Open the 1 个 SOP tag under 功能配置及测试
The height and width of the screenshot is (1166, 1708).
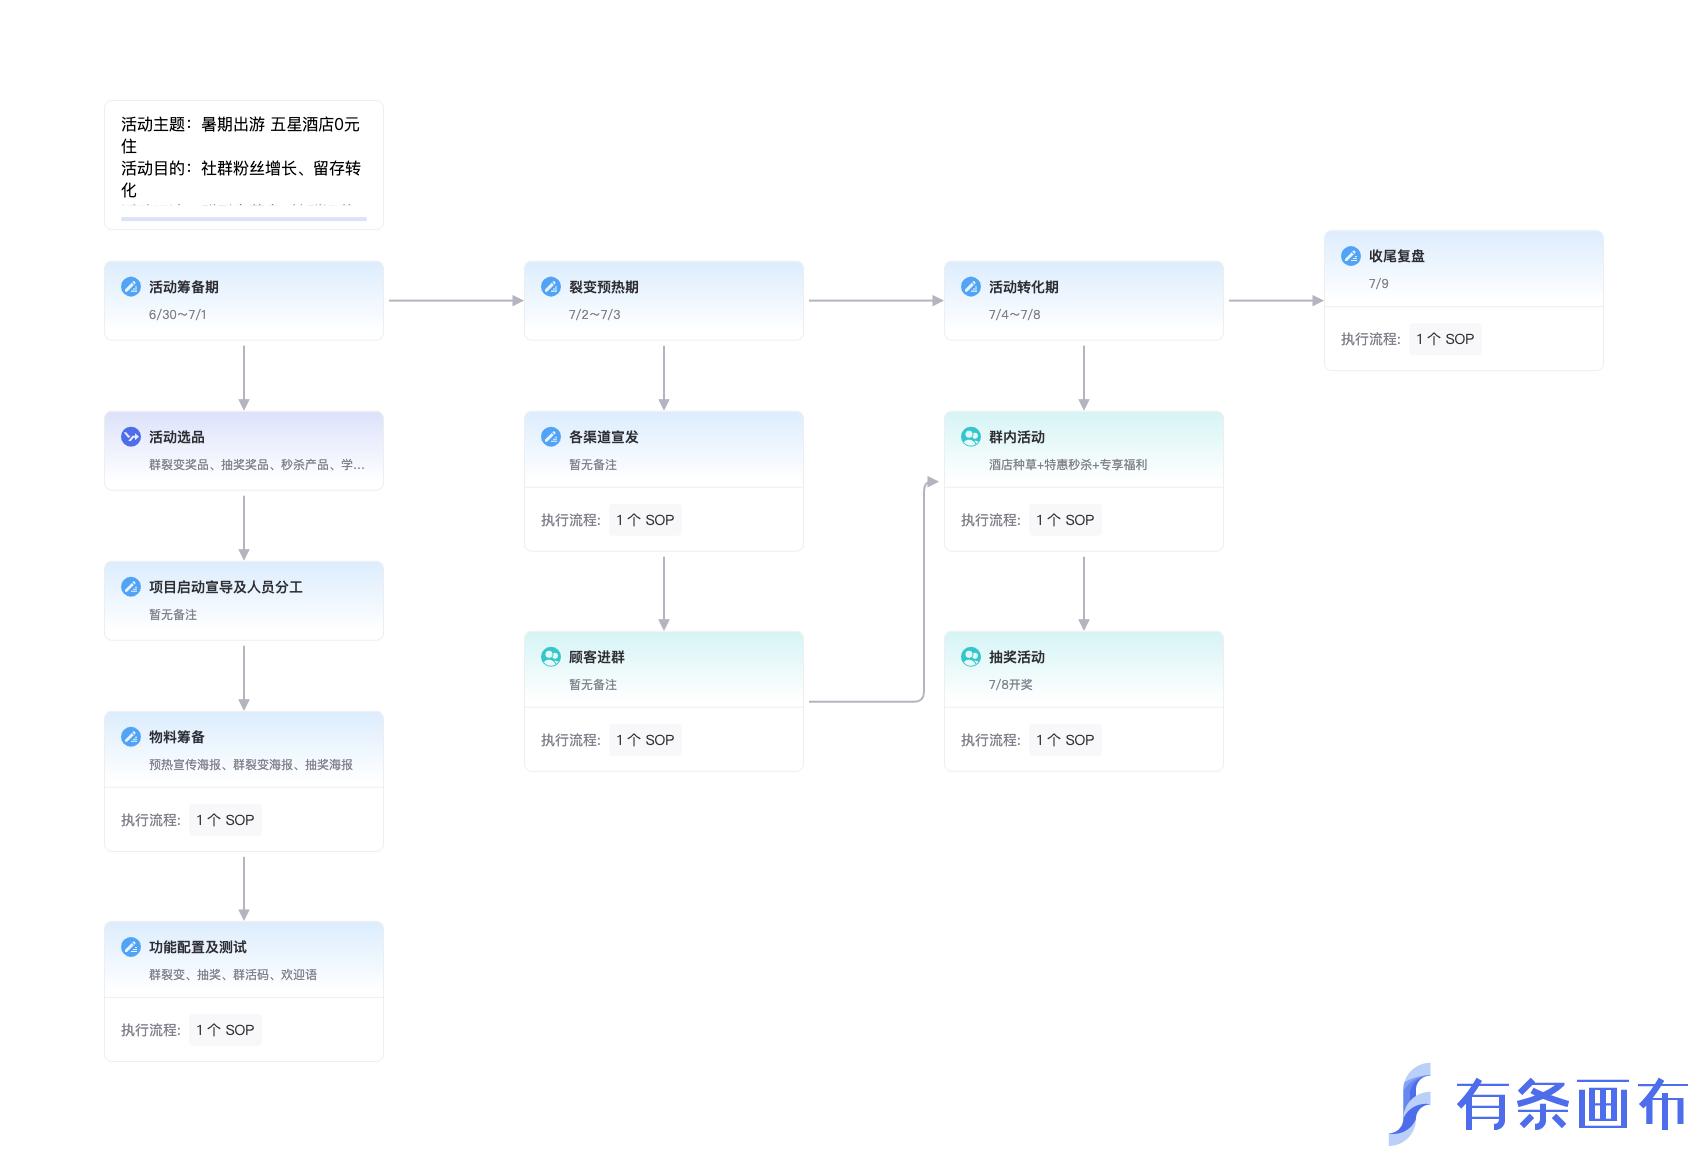click(x=225, y=1030)
